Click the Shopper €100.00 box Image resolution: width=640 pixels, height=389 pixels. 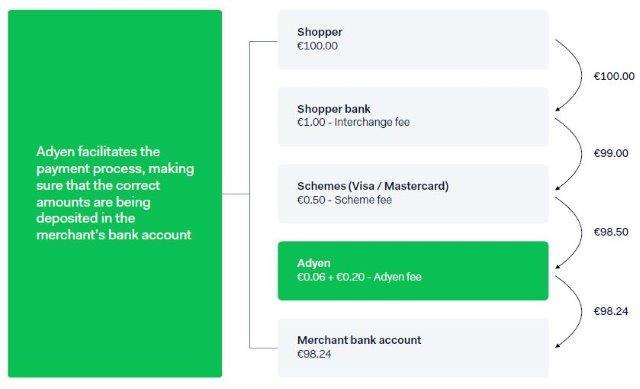tap(413, 40)
